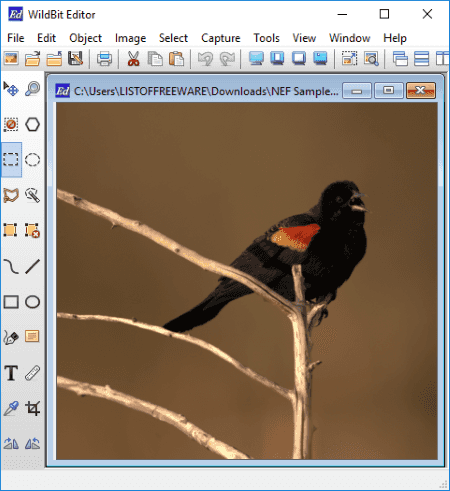This screenshot has height=491, width=450.
Task: Select the Text tool
Action: 11,373
